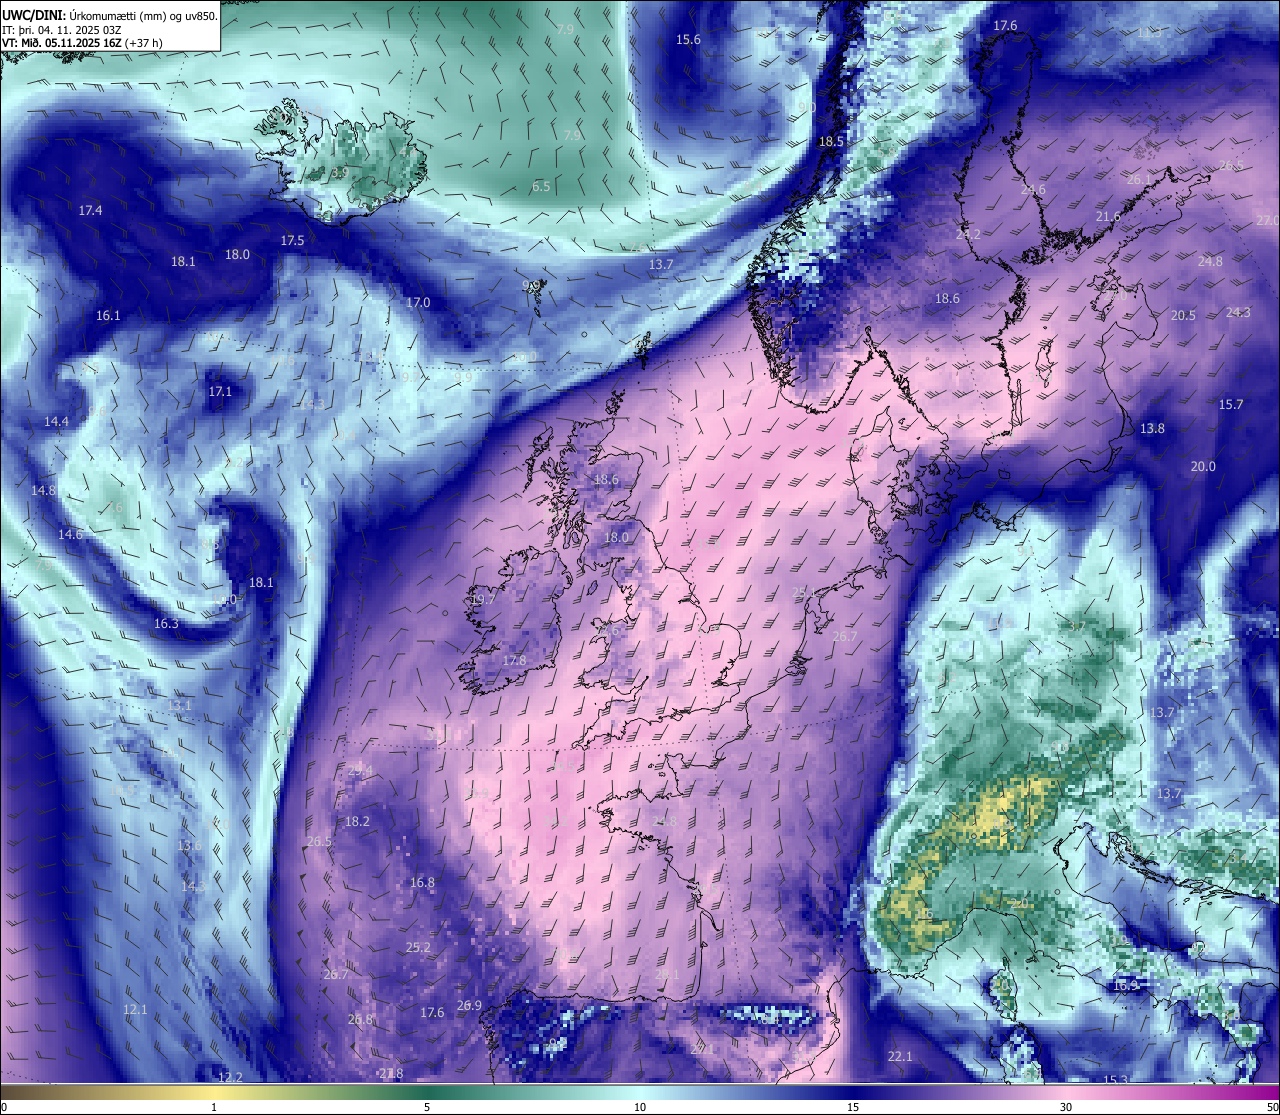Click the 21.6 value label

[x=1108, y=216]
